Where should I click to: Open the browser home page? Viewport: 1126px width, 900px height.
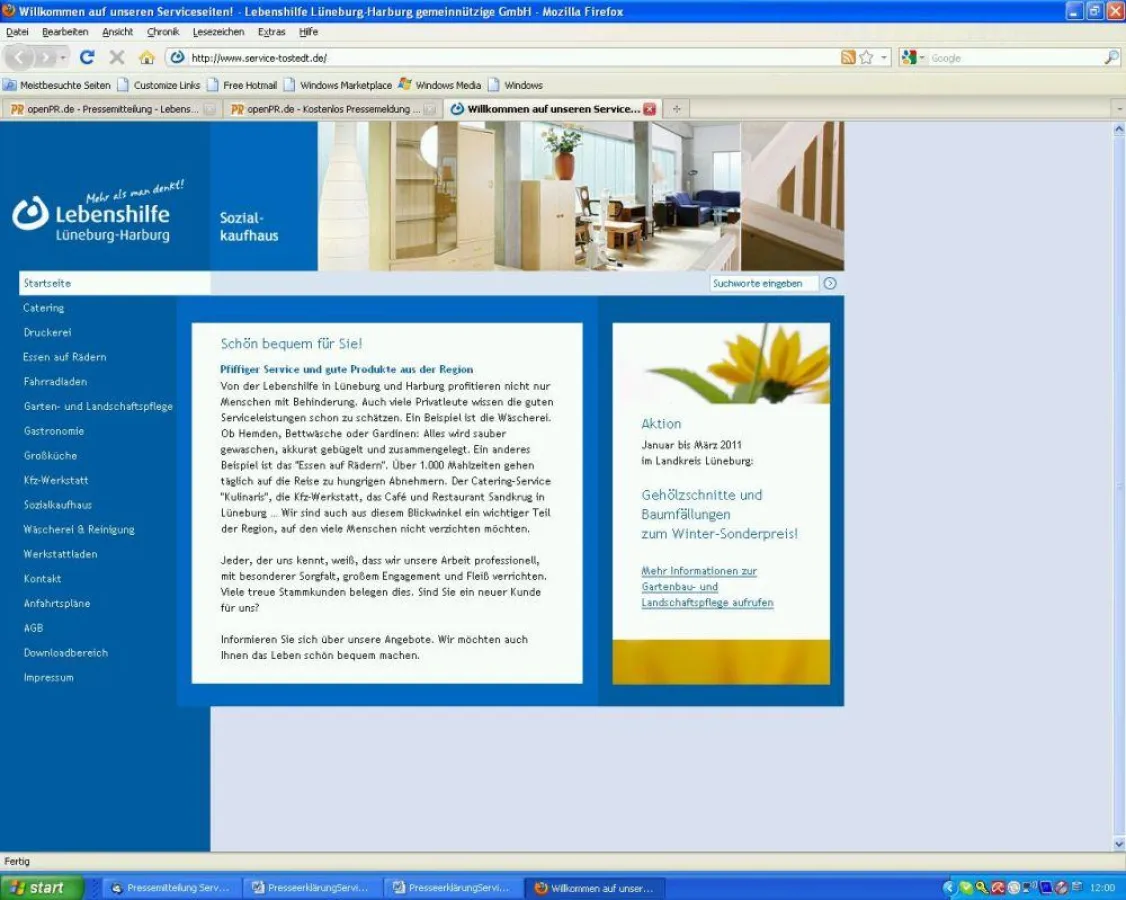coord(145,57)
